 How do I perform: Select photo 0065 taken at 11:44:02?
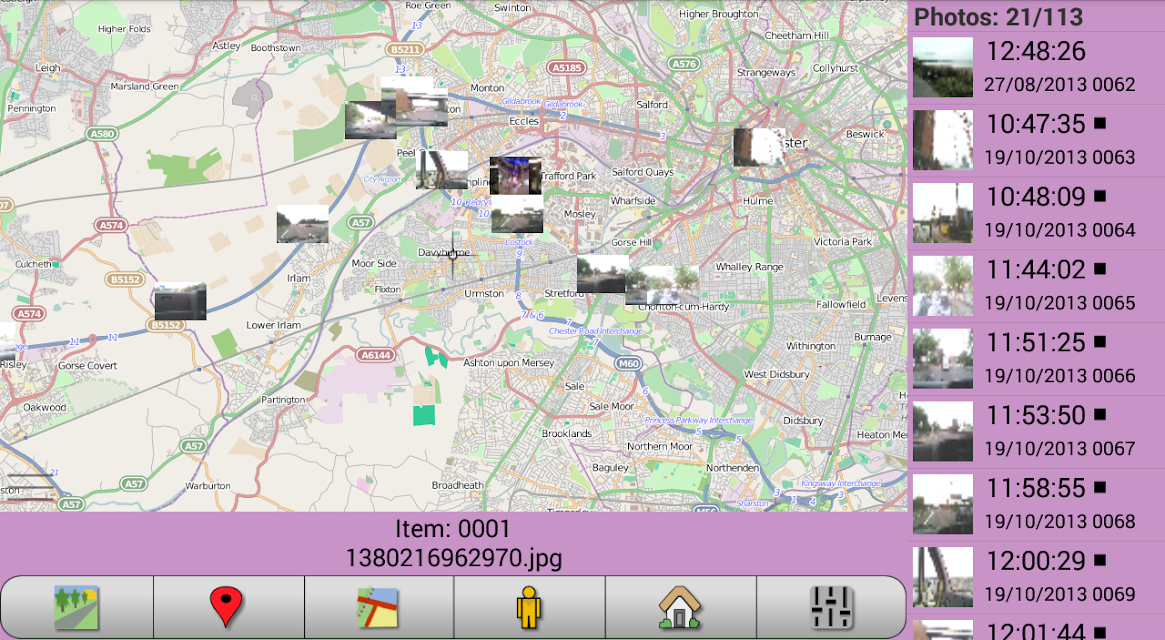[x=1037, y=286]
